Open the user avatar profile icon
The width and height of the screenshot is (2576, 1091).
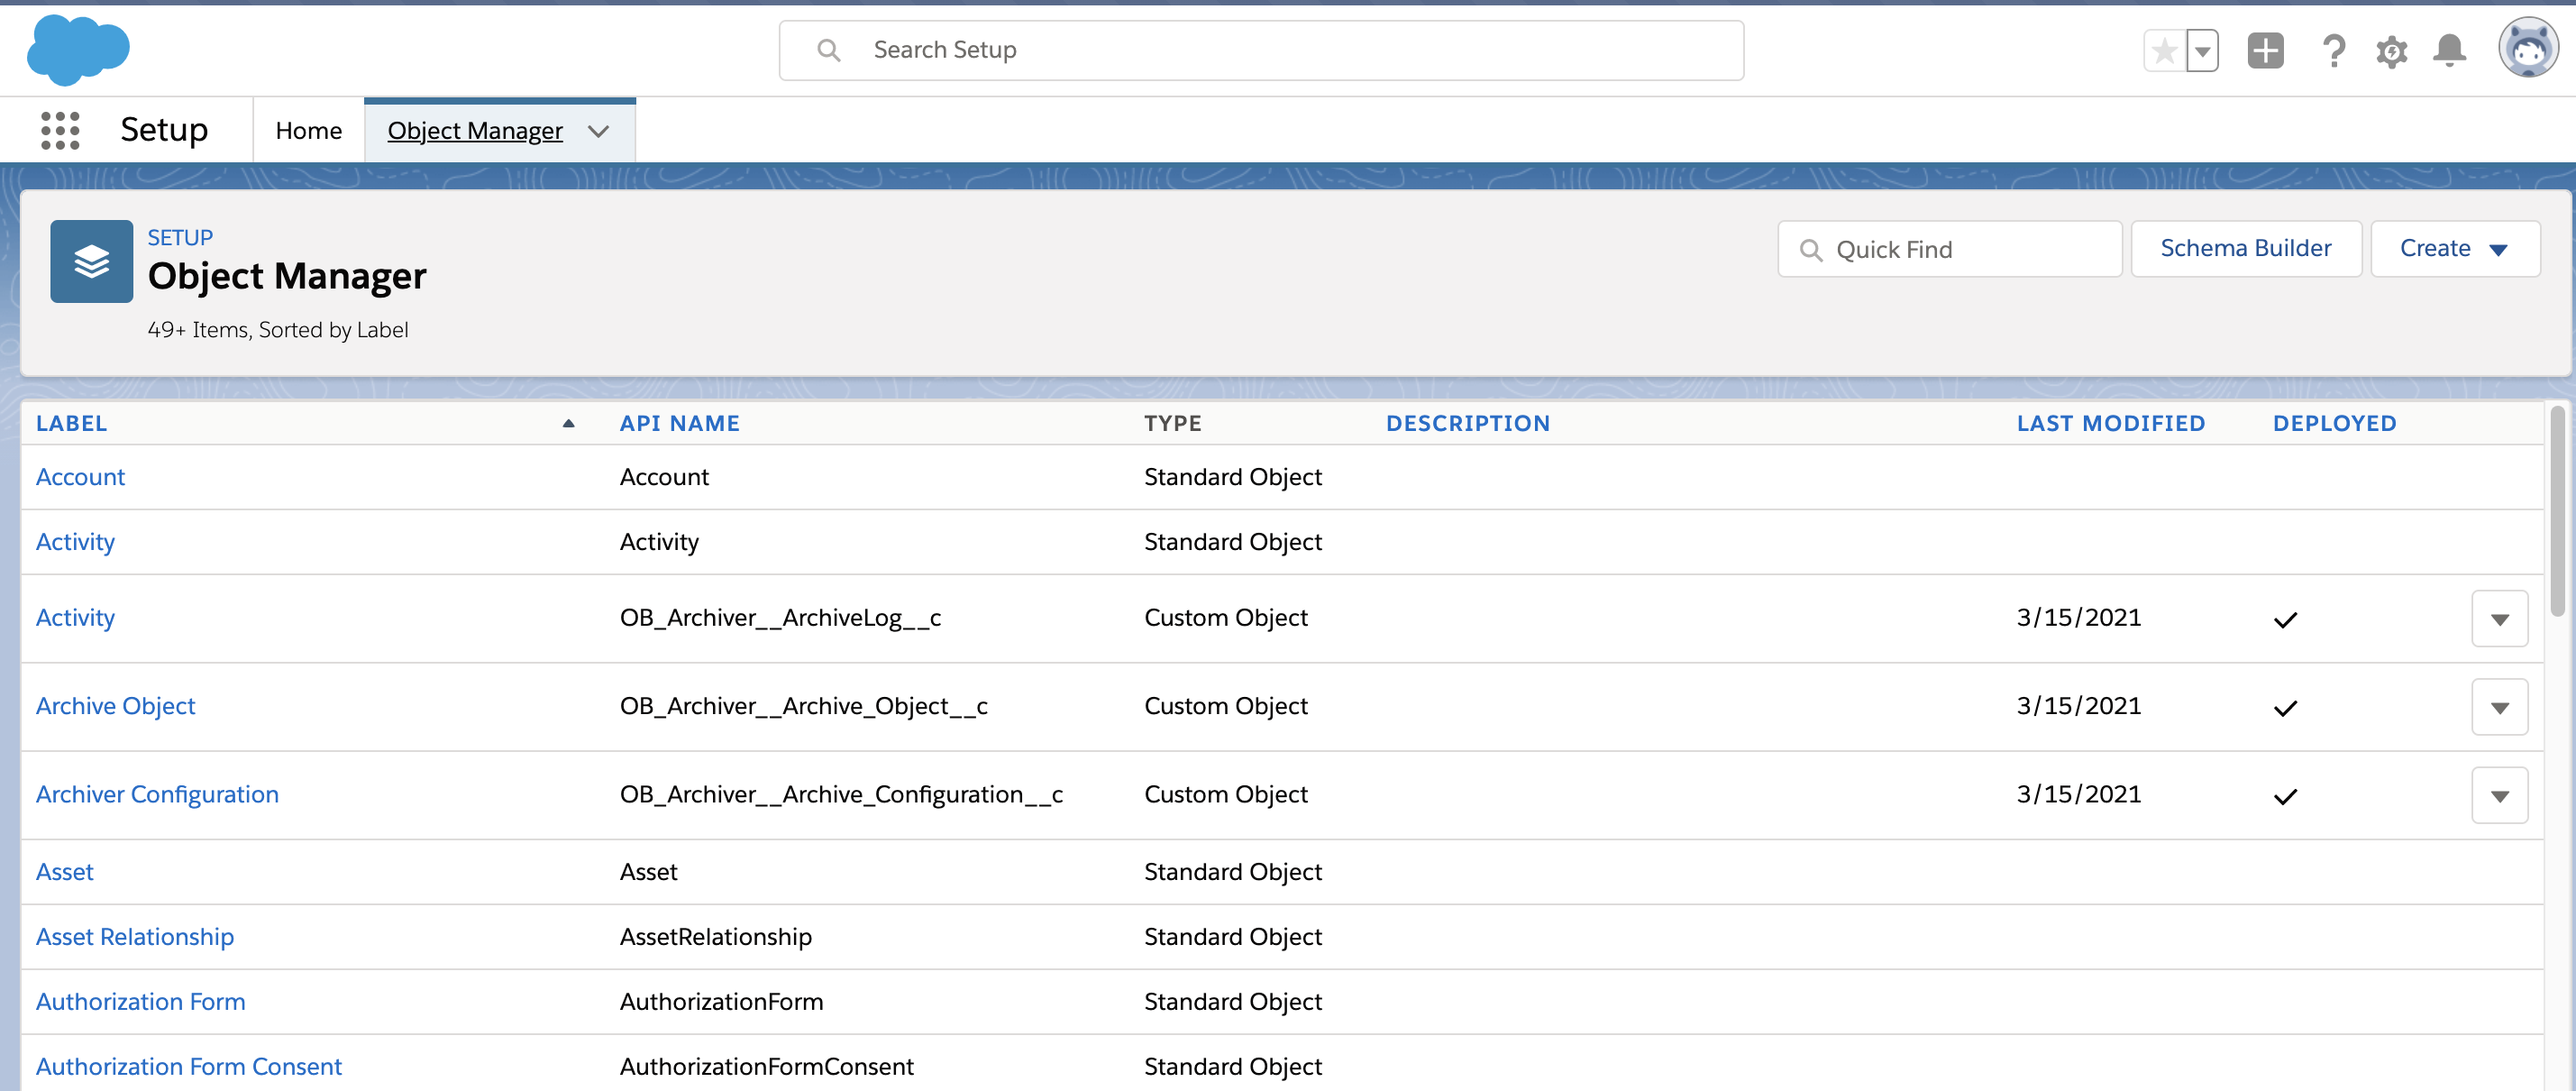(2527, 47)
